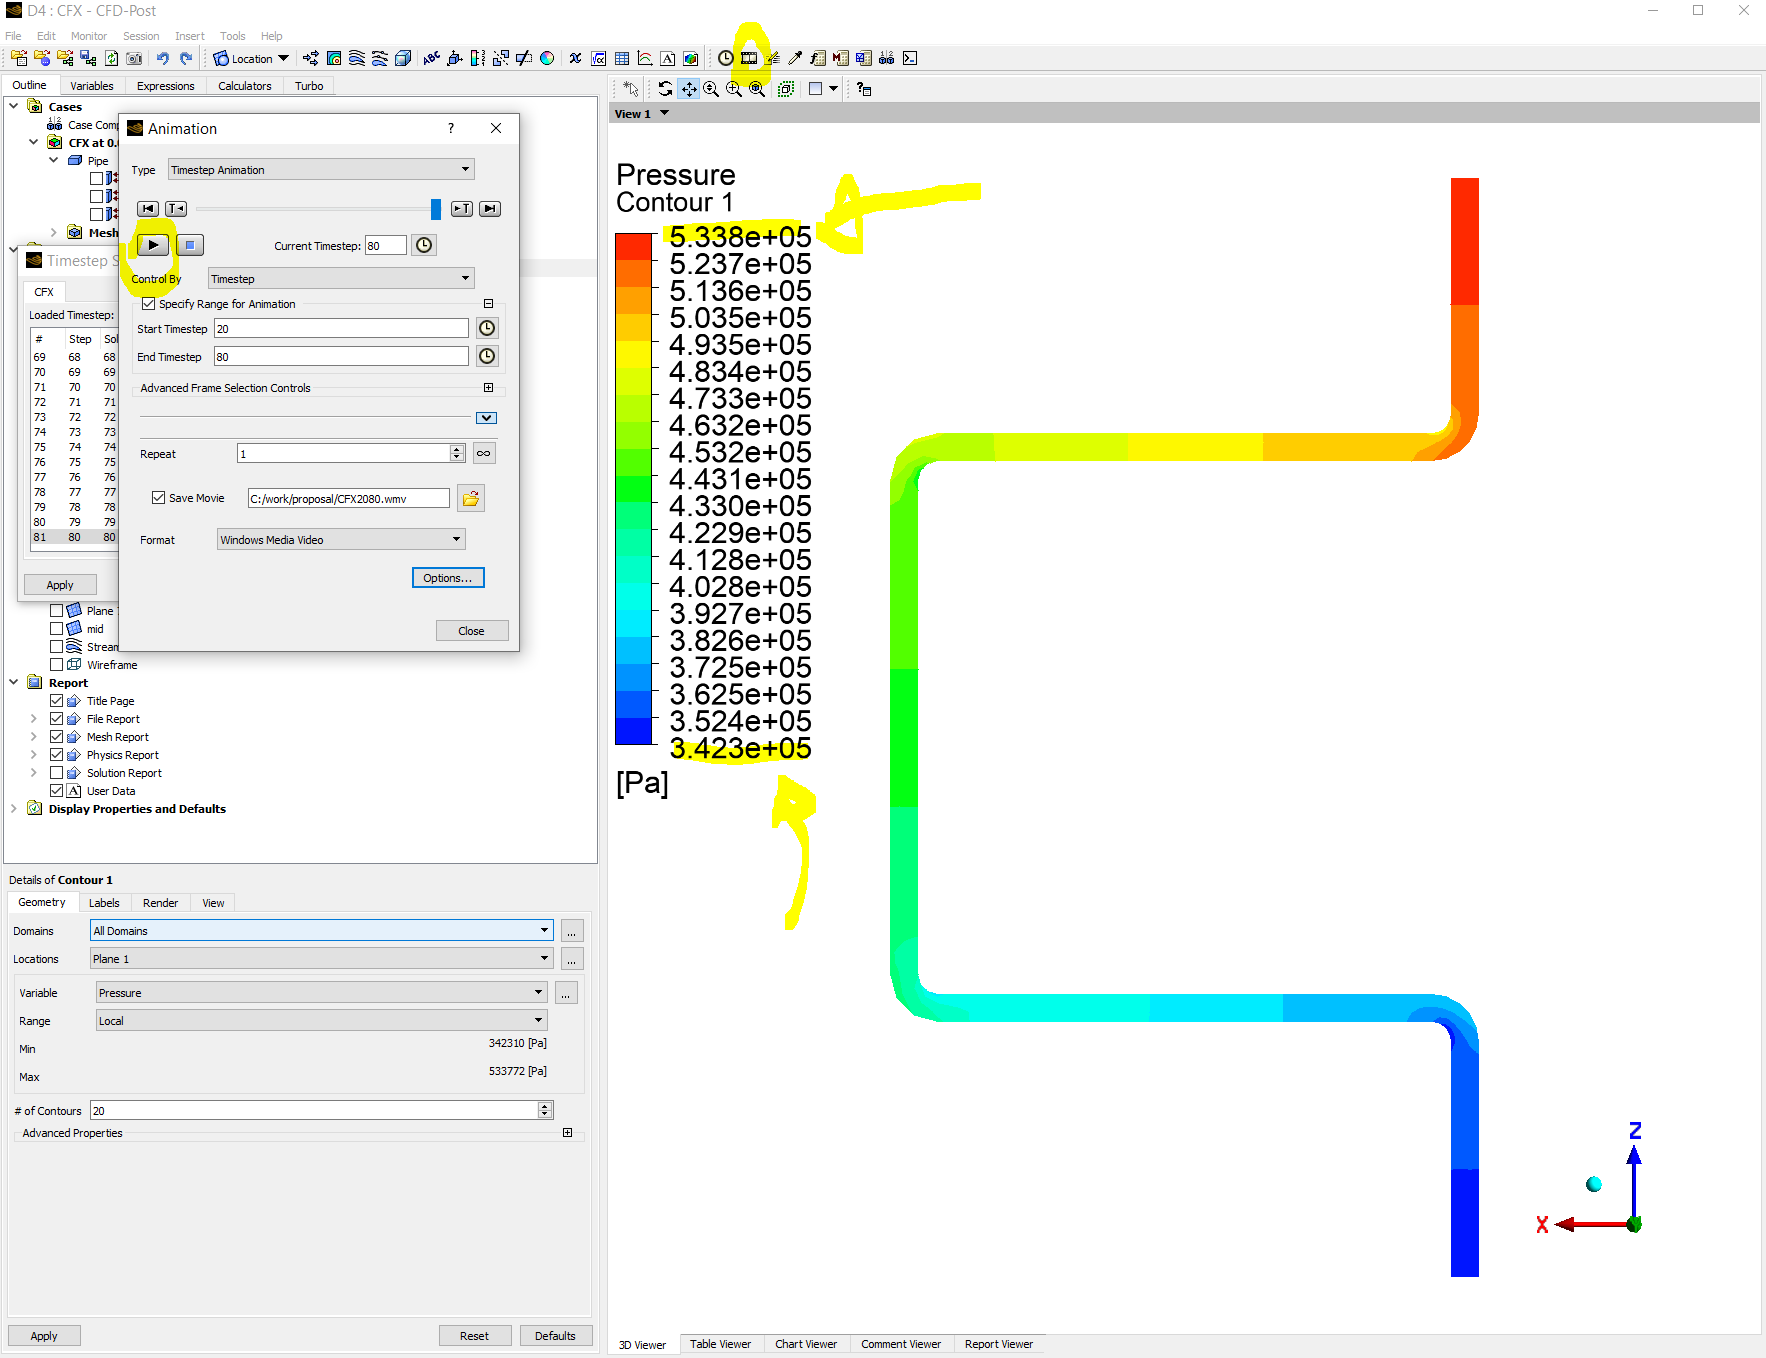The image size is (1766, 1358).
Task: Jump to the last animation frame
Action: tap(490, 209)
